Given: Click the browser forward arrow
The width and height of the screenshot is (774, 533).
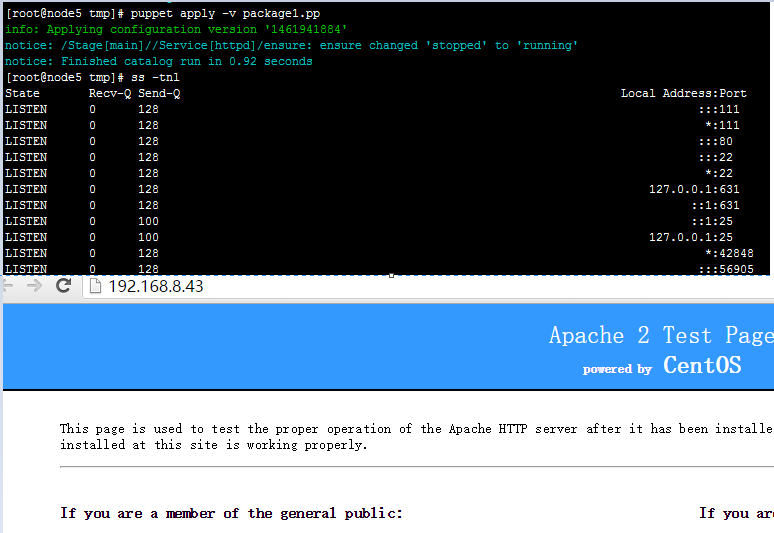Looking at the screenshot, I should (34, 286).
